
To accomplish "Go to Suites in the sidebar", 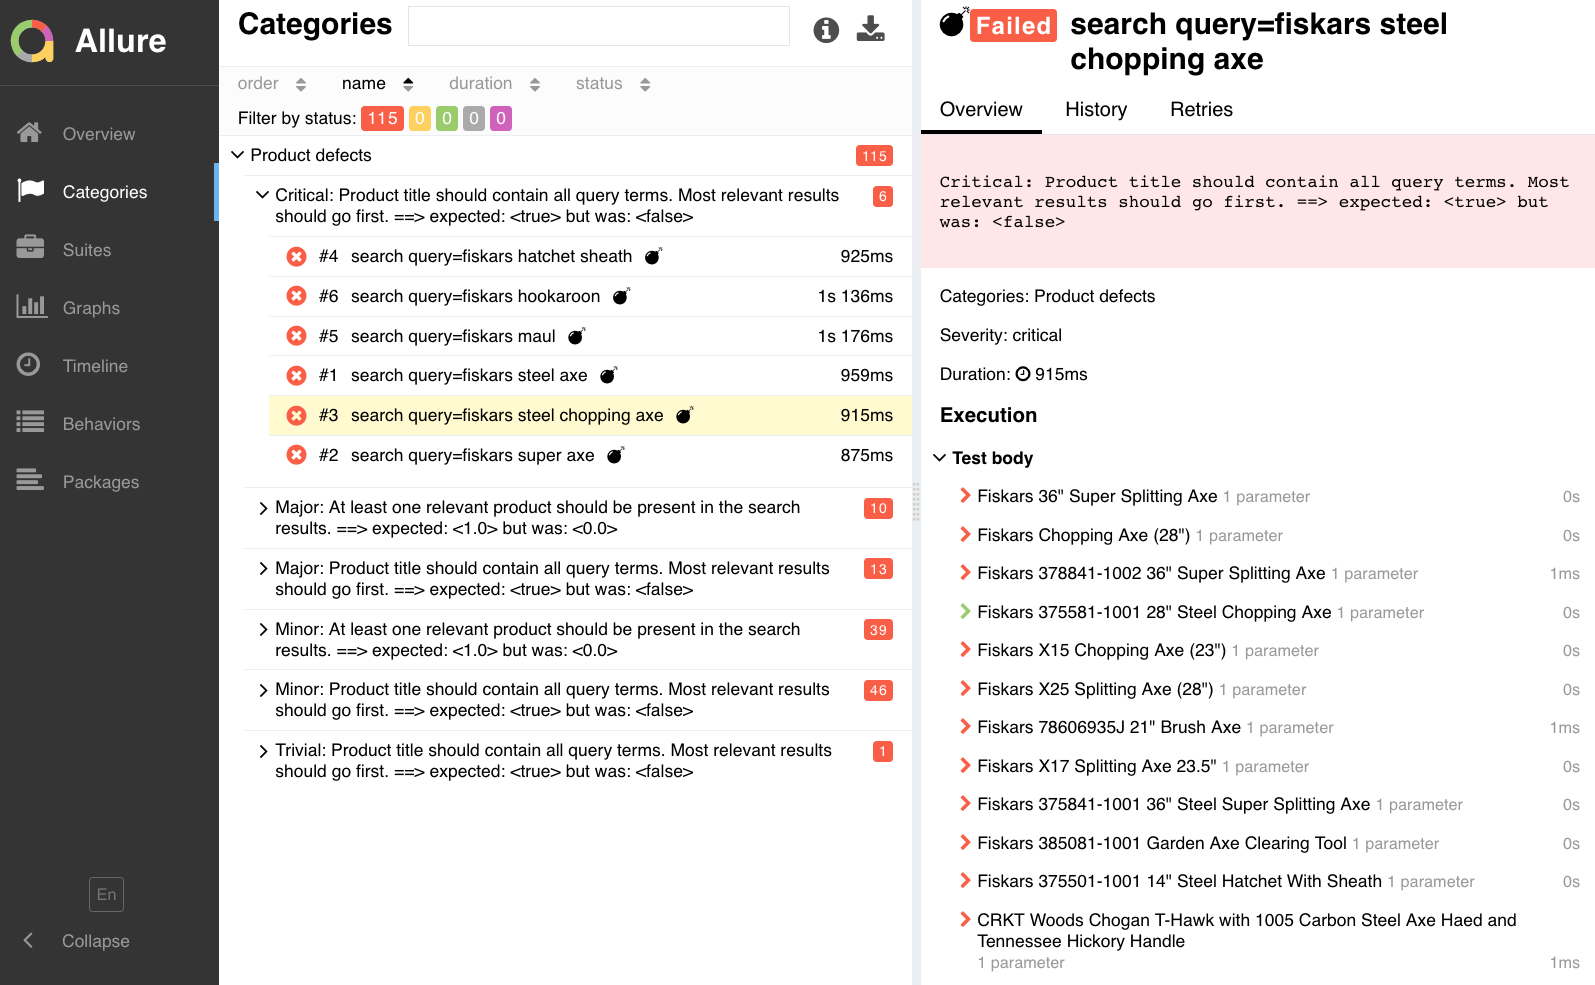I will (86, 250).
